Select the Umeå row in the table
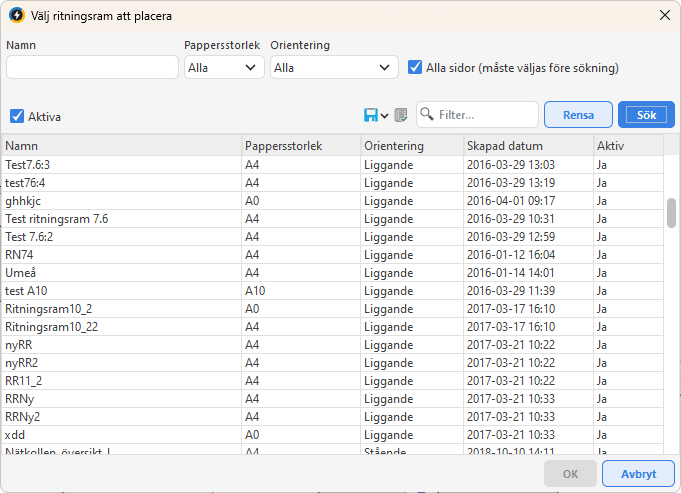Viewport: 681px width, 493px height. (120, 272)
